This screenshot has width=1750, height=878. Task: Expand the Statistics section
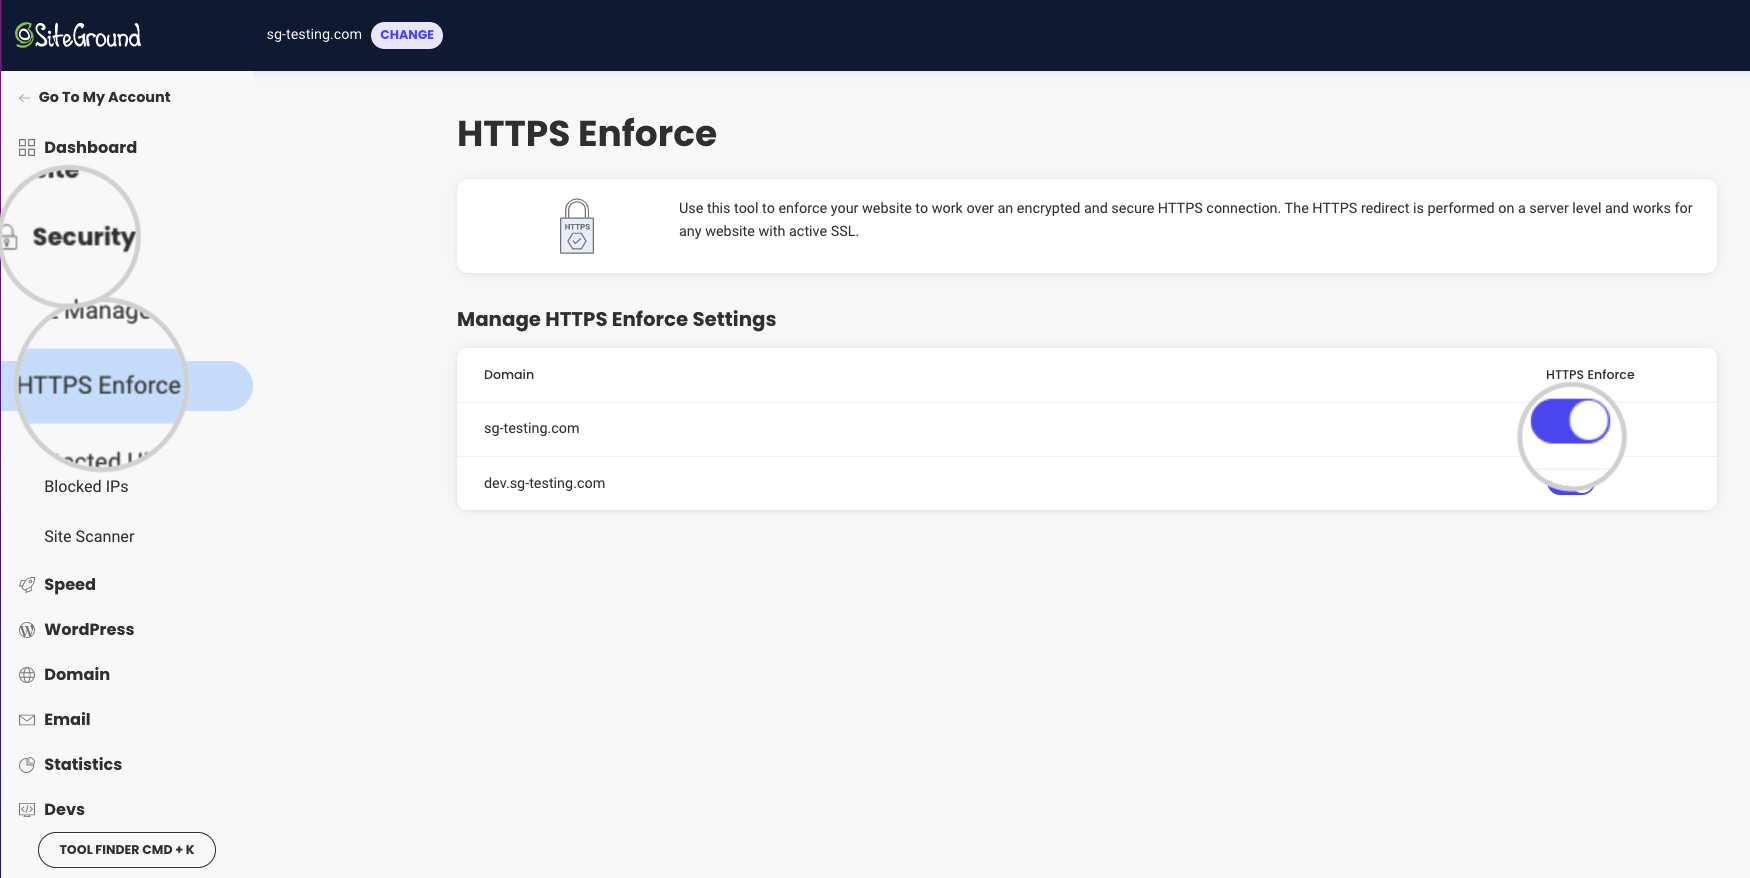(83, 765)
